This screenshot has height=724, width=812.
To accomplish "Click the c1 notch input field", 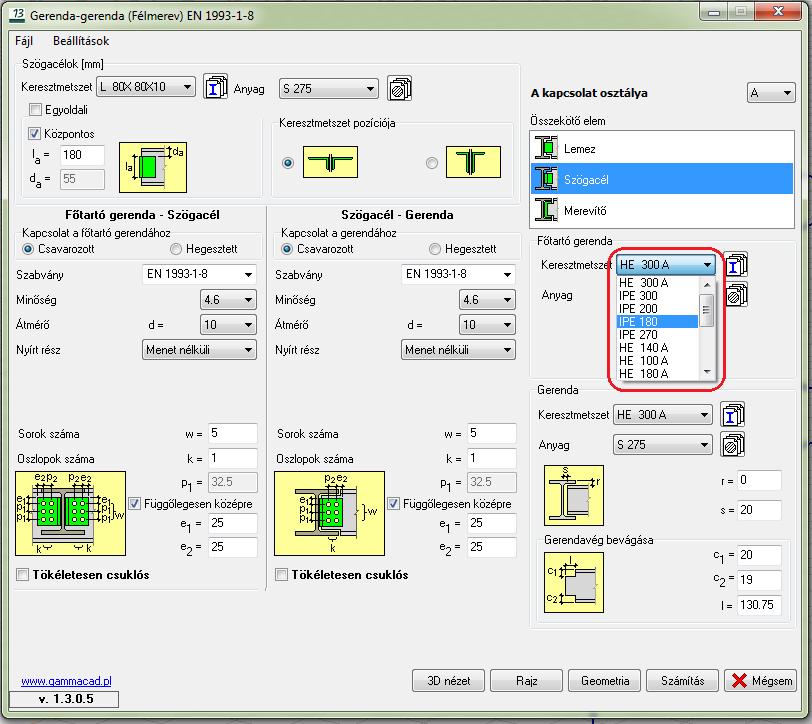I will 759,555.
